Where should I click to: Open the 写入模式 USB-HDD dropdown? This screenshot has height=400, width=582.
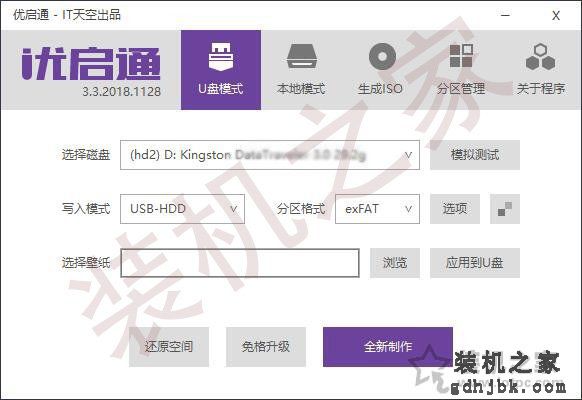point(182,209)
